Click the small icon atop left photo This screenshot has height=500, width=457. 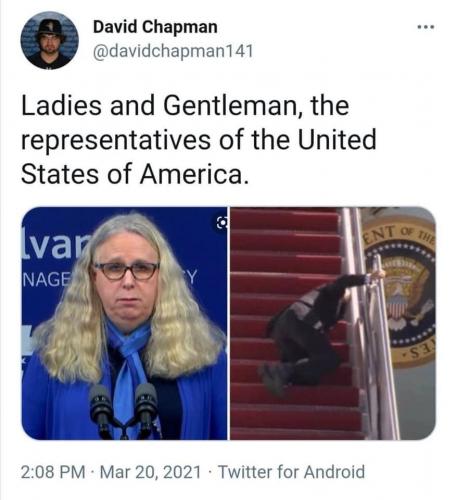[221, 223]
